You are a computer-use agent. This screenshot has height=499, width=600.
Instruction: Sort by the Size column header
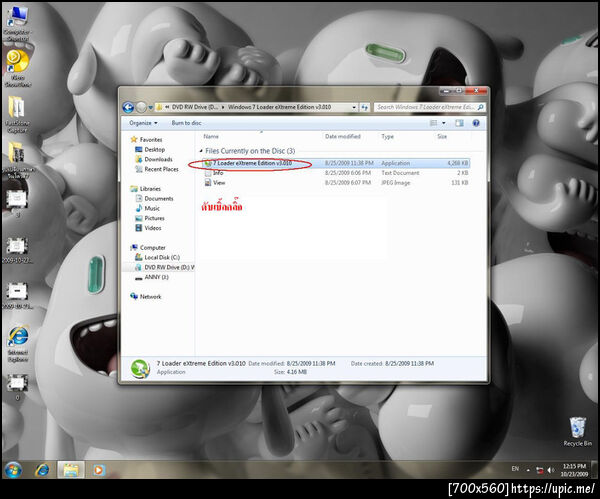pyautogui.click(x=442, y=136)
